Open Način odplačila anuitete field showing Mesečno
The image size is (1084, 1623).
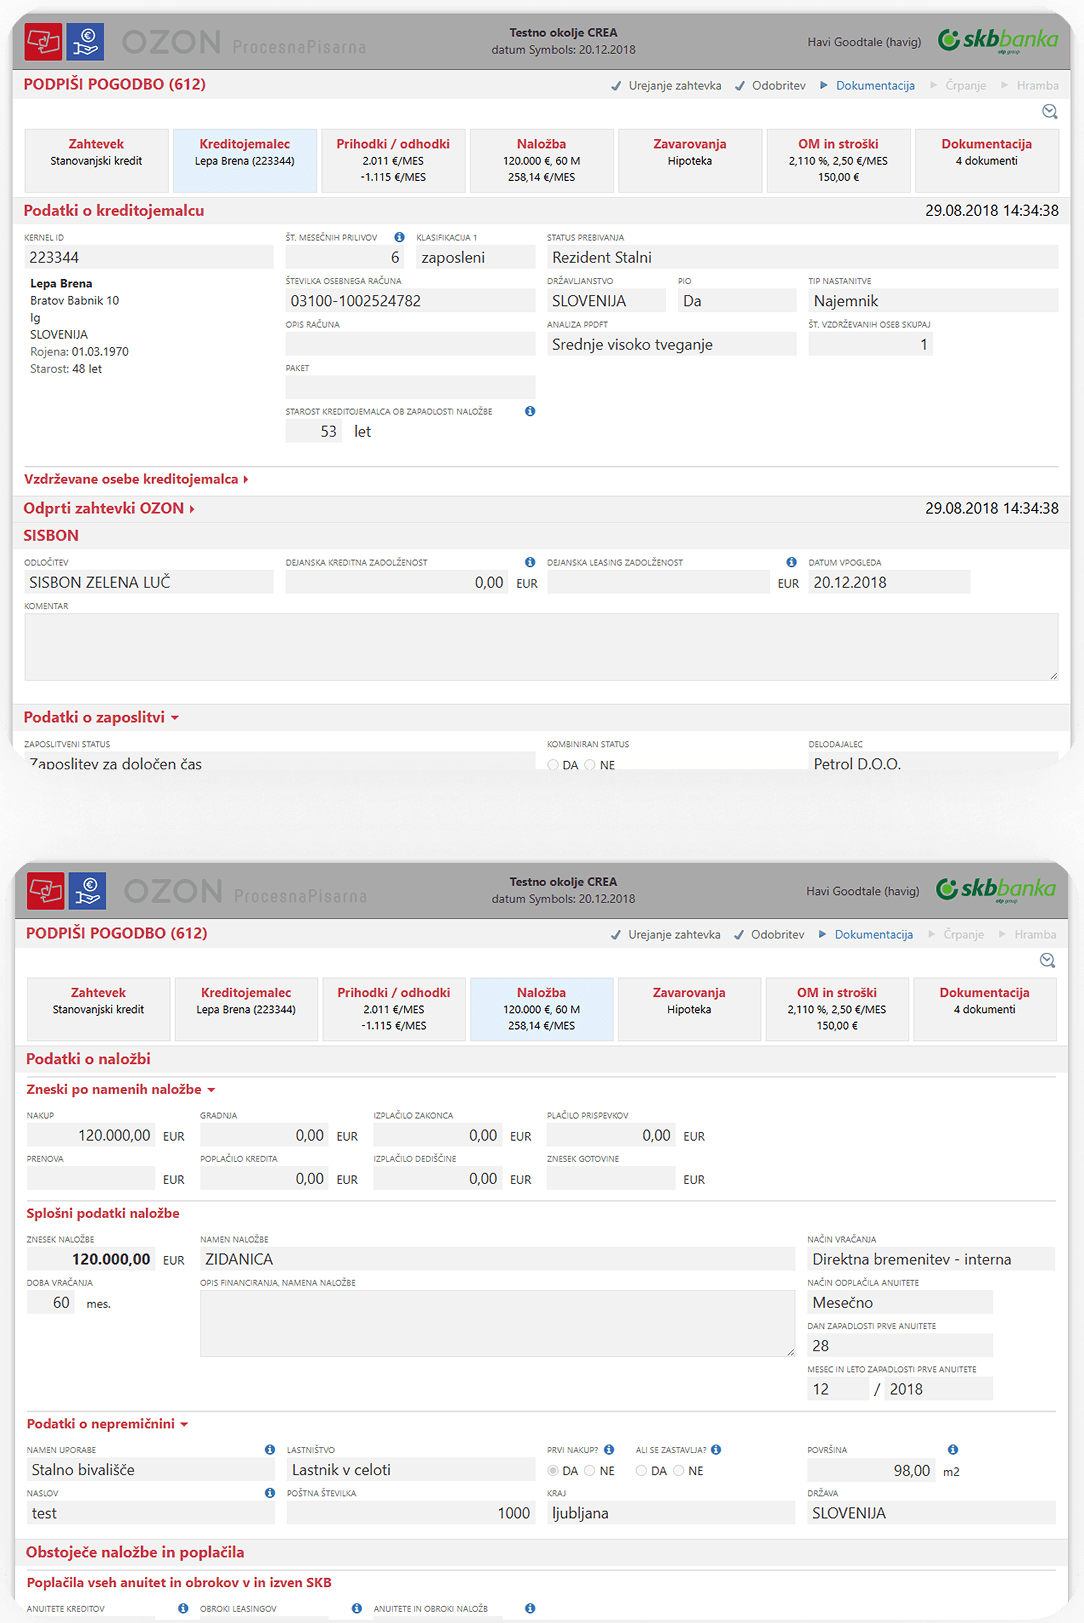point(900,1302)
